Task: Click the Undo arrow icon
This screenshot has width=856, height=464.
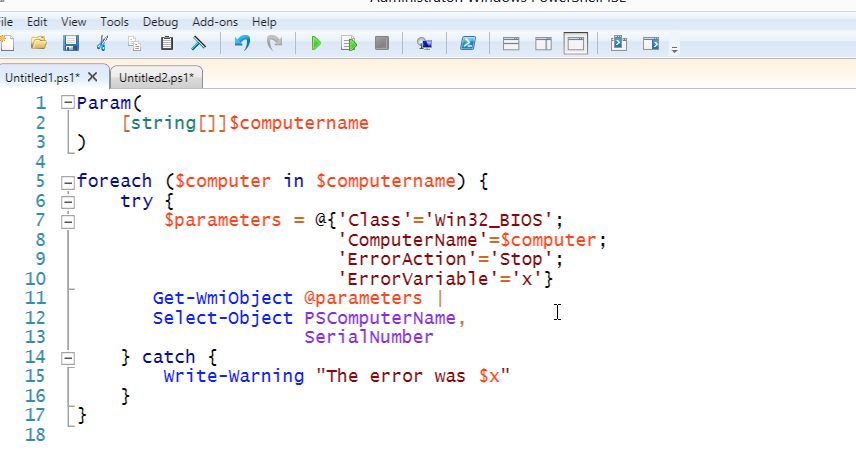Action: point(241,43)
